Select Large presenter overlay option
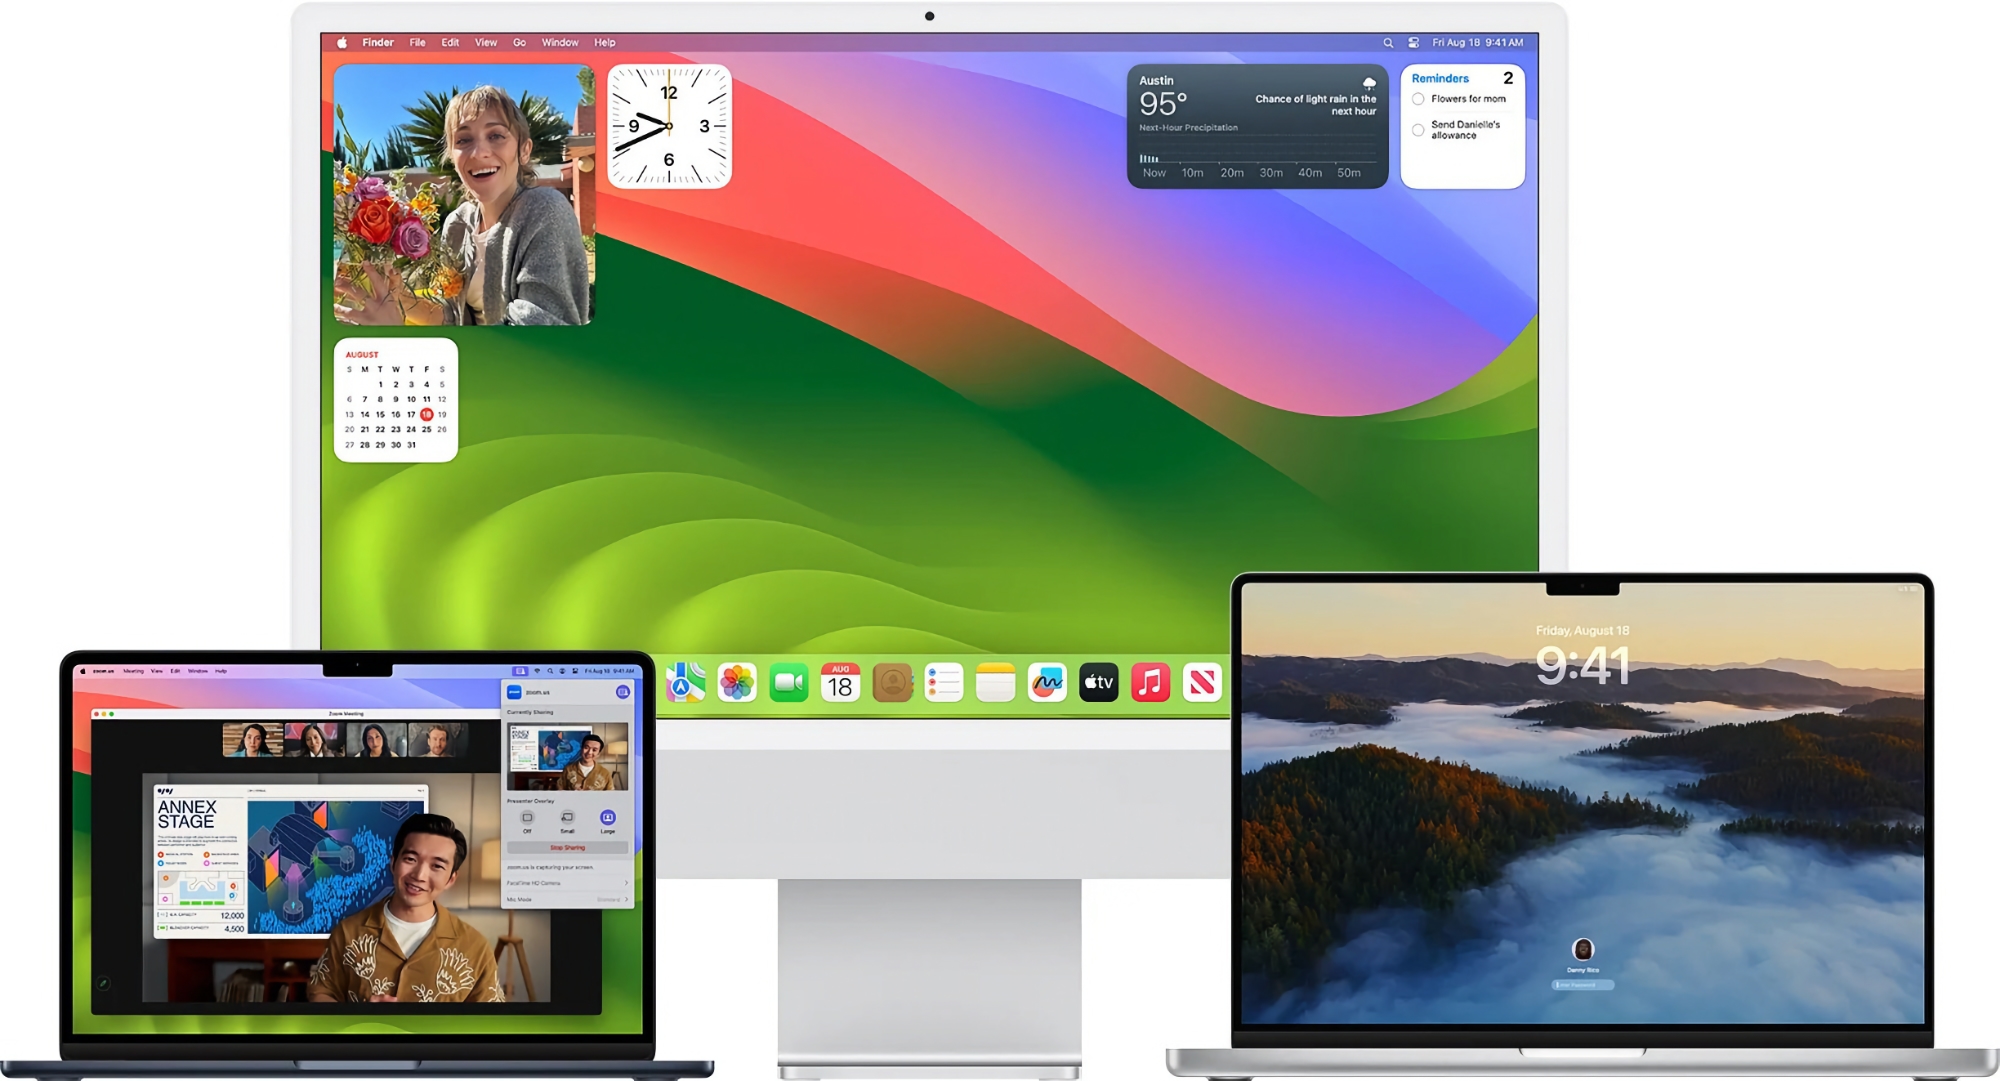Viewport: 2000px width, 1081px height. click(x=607, y=818)
